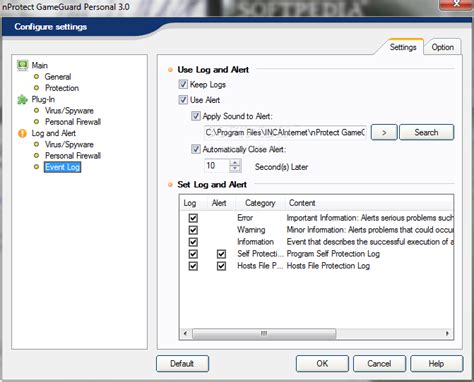This screenshot has width=474, height=382.
Task: Select Virus/Spyware under Log and Alert
Action: [69, 145]
